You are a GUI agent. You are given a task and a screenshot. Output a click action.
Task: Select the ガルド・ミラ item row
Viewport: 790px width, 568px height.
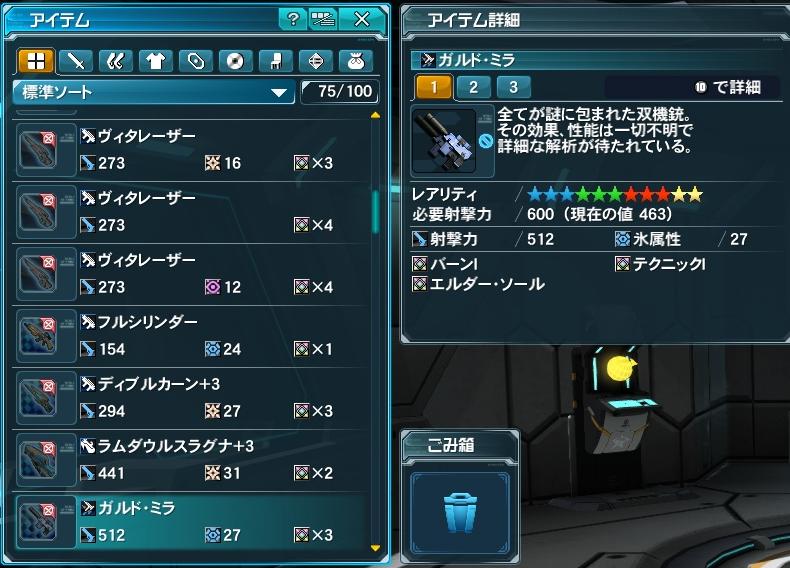coord(191,522)
